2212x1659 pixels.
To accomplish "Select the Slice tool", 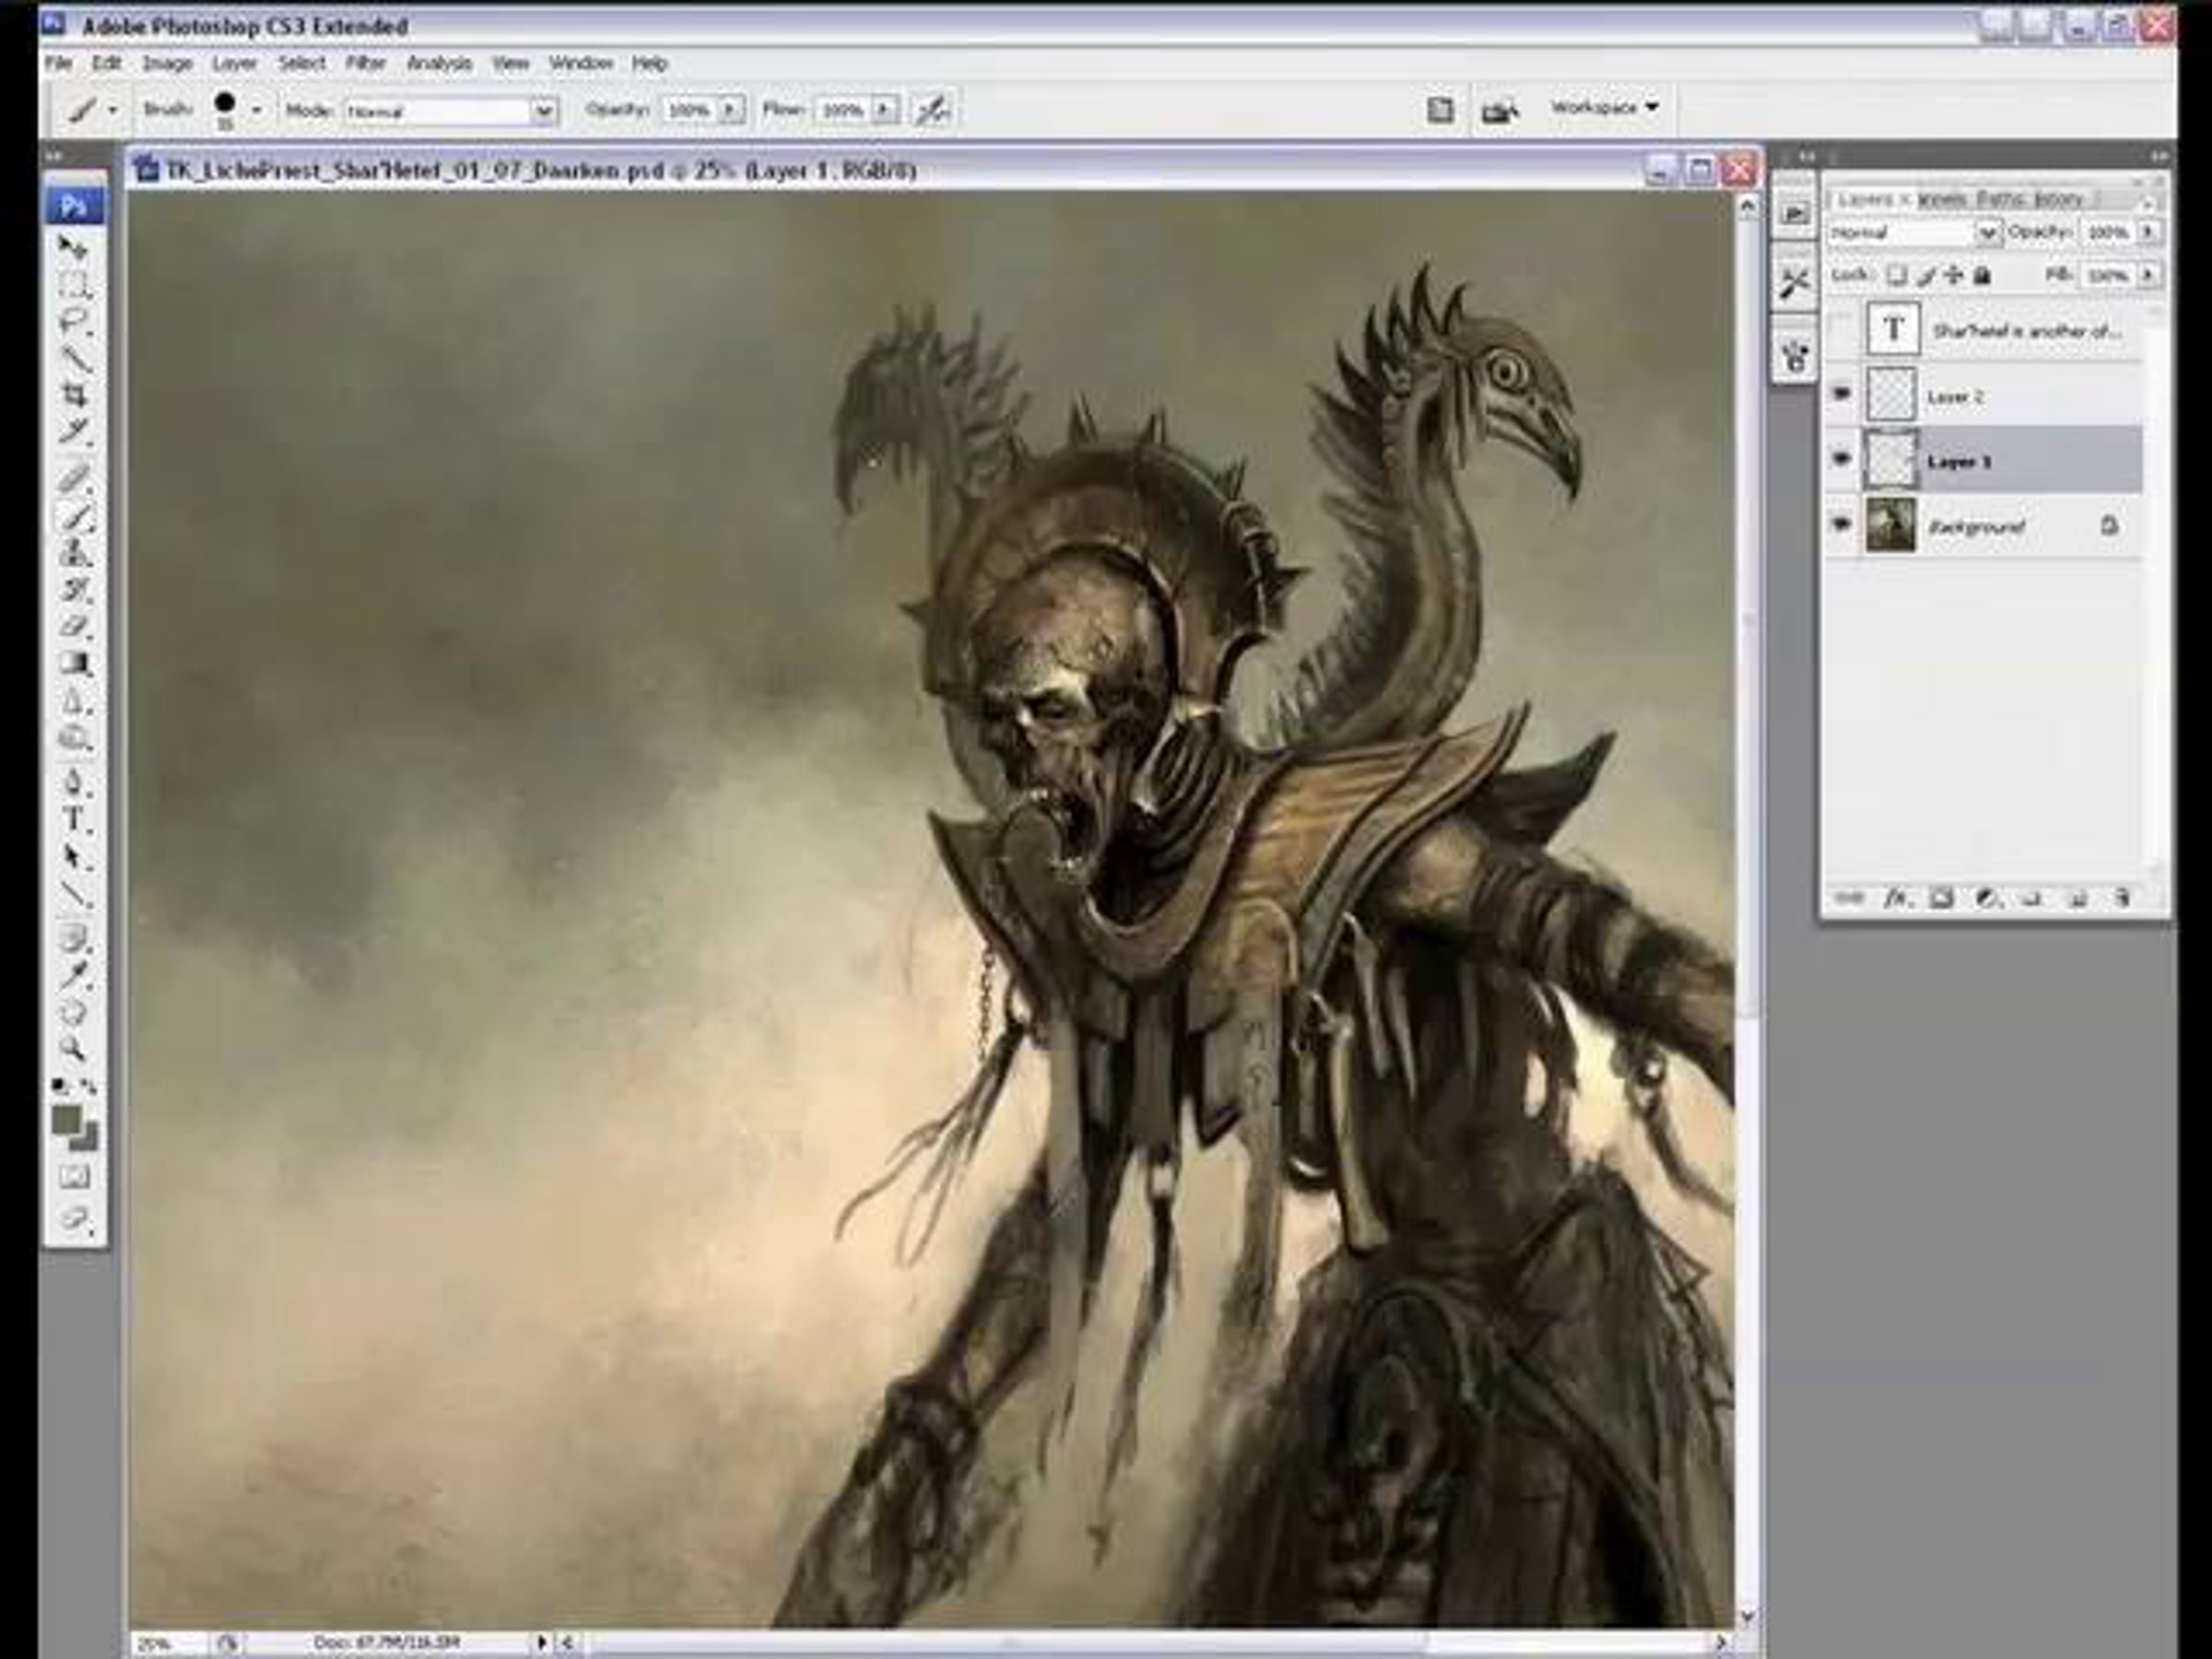I will pyautogui.click(x=73, y=431).
